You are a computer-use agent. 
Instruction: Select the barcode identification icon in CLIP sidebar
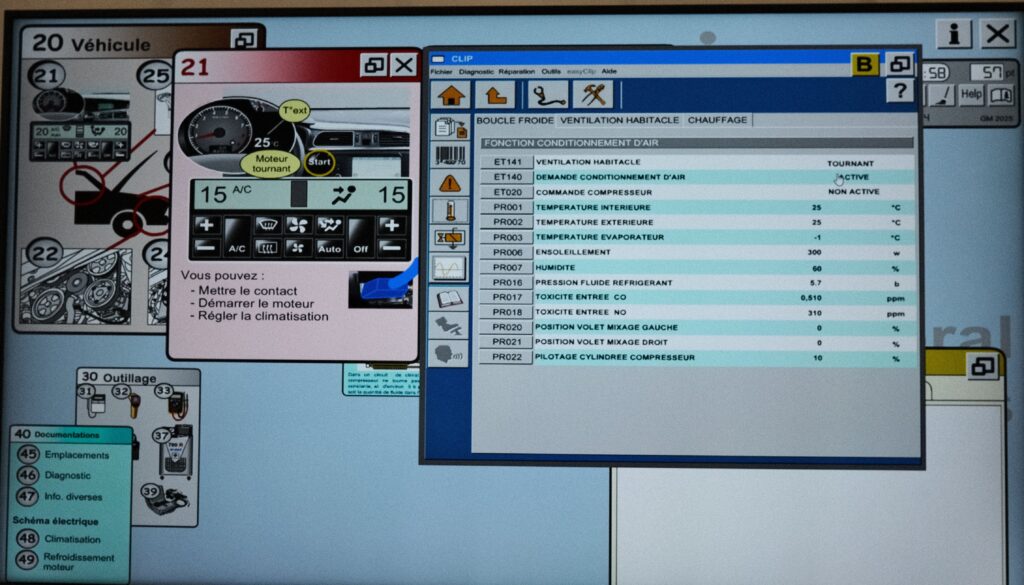pyautogui.click(x=450, y=155)
